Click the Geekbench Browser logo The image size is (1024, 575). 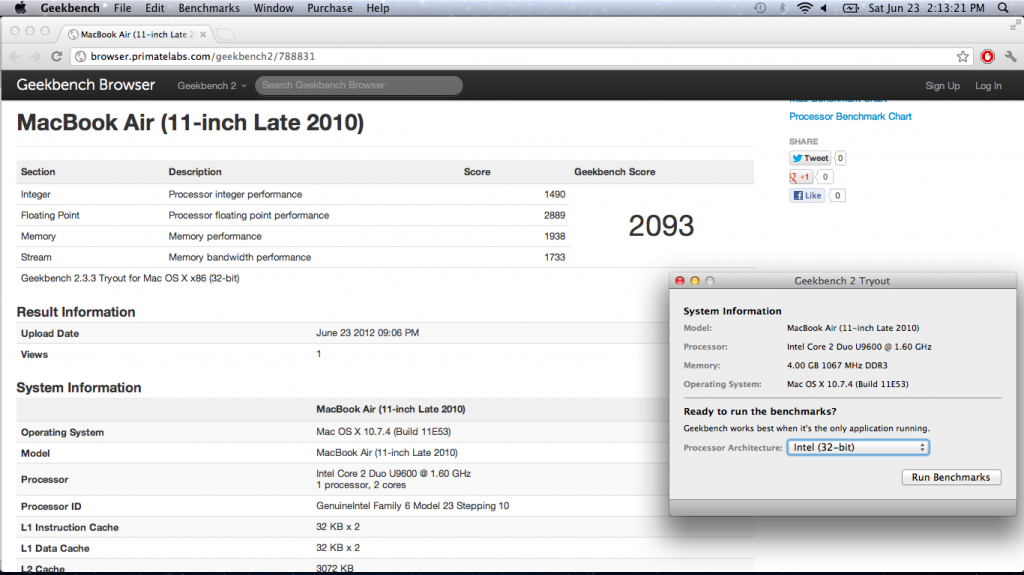pyautogui.click(x=86, y=85)
